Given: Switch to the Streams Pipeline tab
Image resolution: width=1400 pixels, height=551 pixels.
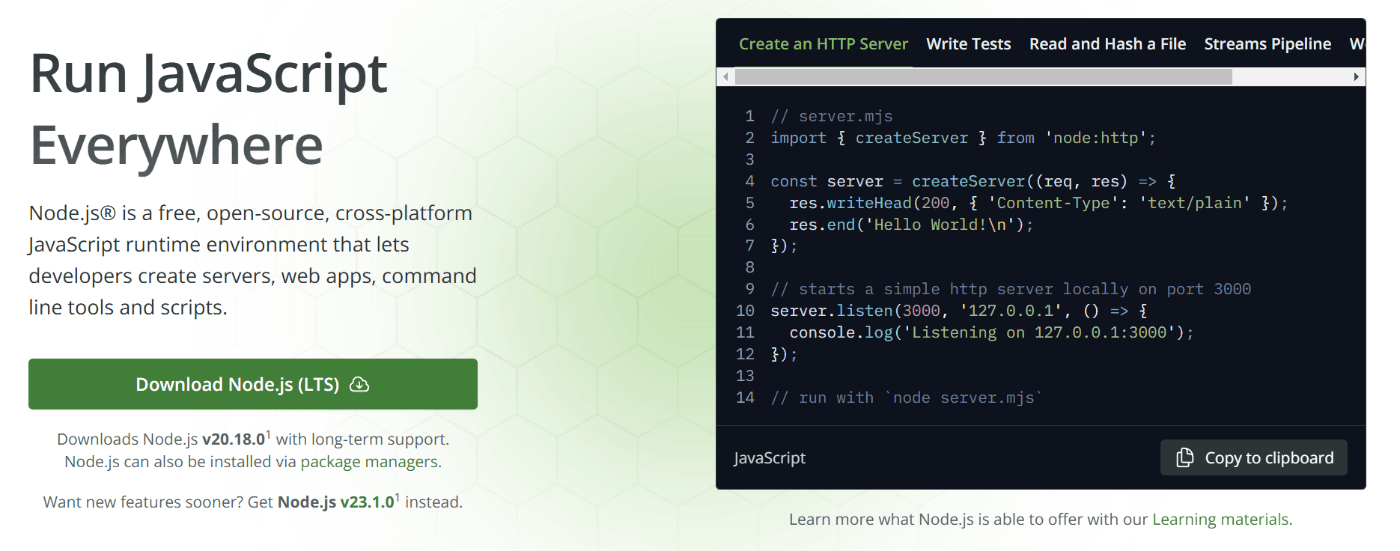Looking at the screenshot, I should coord(1267,44).
